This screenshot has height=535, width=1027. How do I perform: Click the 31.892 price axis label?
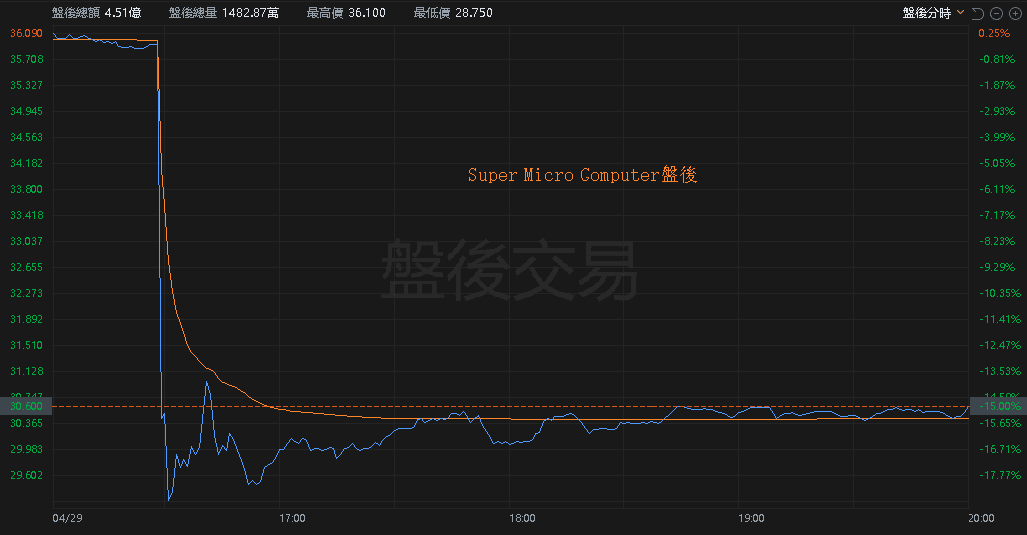(26, 319)
